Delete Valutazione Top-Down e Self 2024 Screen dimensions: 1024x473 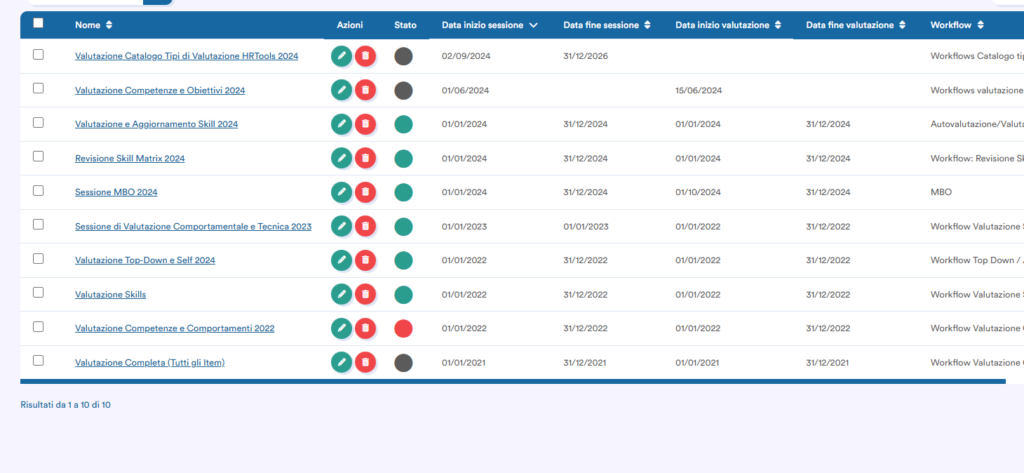pos(365,260)
